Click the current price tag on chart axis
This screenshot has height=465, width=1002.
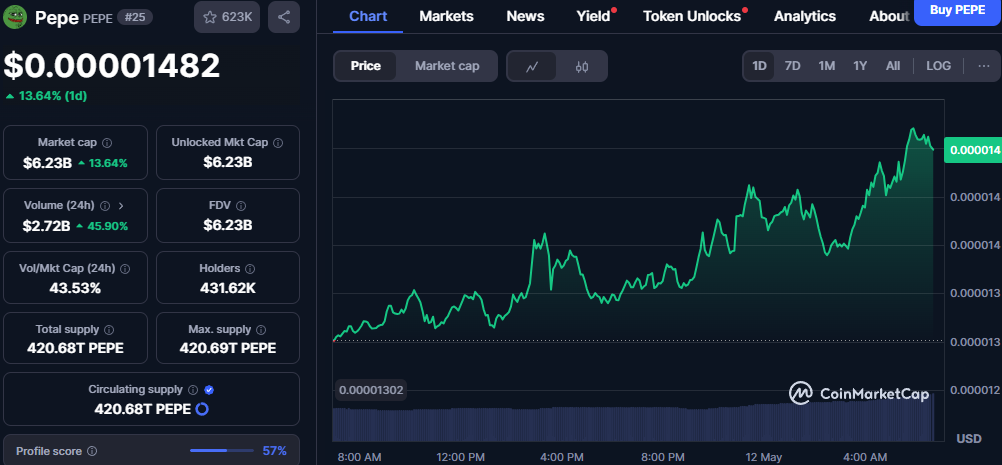pos(973,150)
